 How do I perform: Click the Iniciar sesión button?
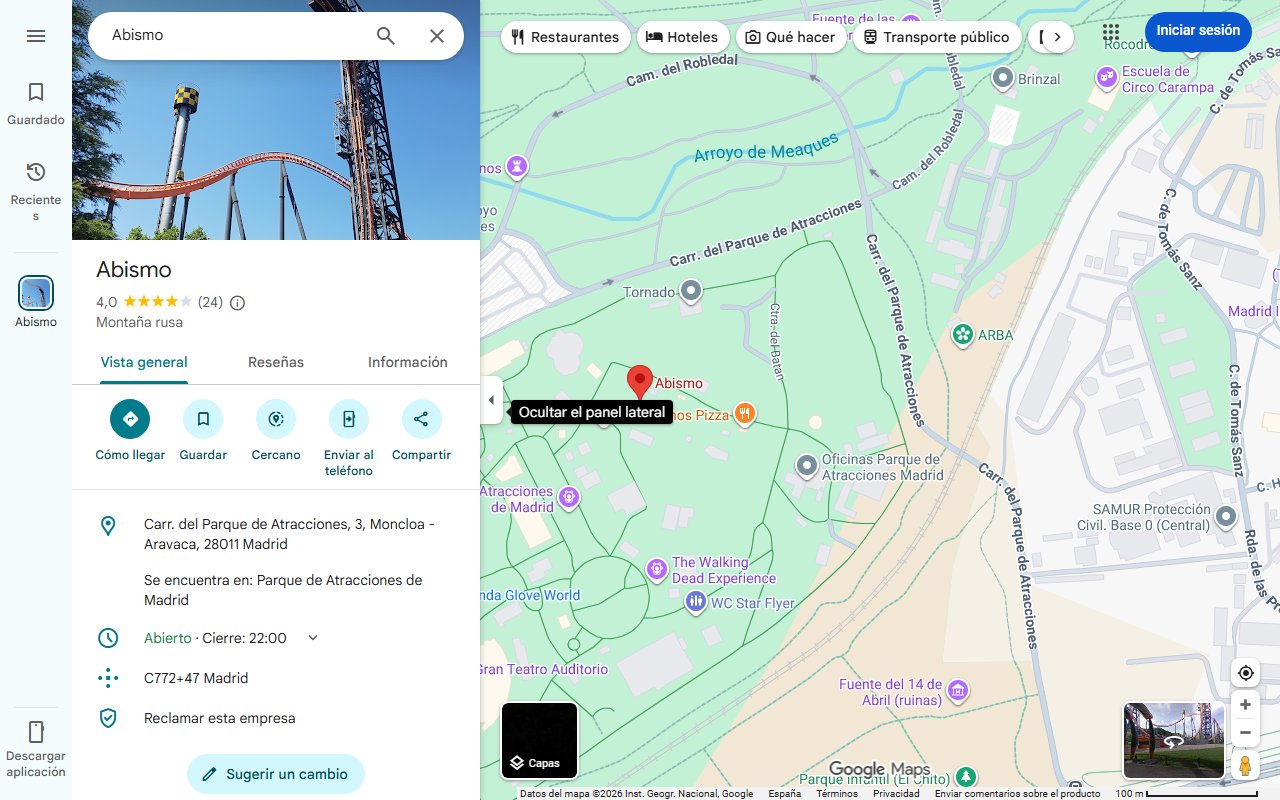pos(1197,31)
